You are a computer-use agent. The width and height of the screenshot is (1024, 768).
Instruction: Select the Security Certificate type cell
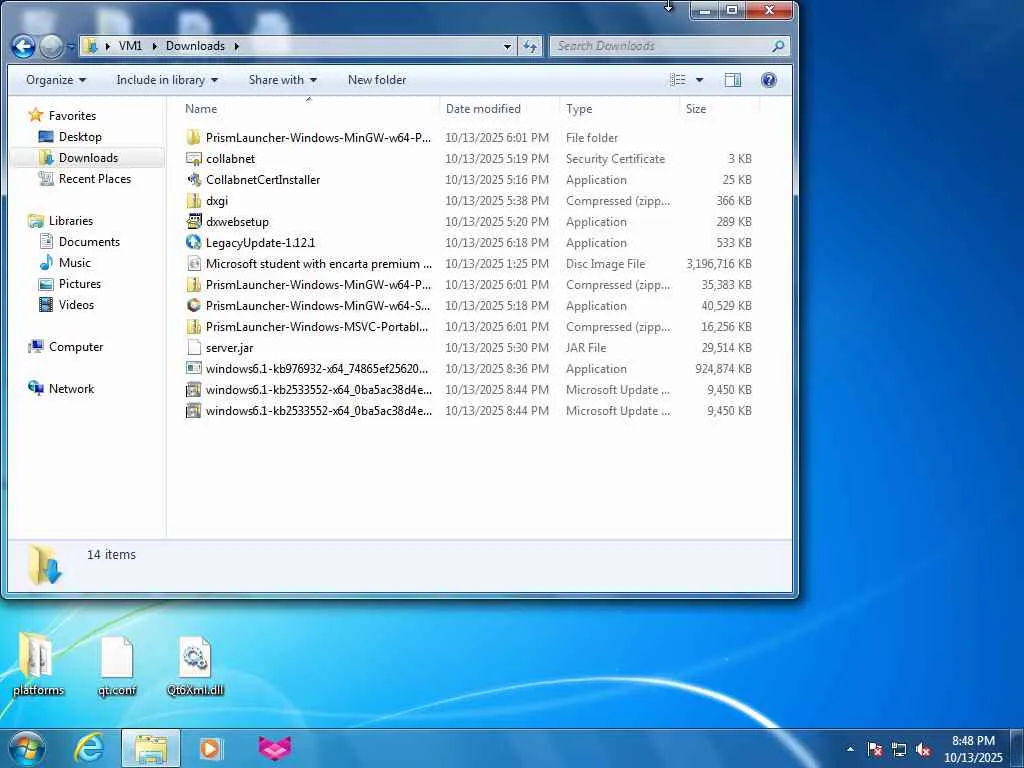tap(615, 159)
